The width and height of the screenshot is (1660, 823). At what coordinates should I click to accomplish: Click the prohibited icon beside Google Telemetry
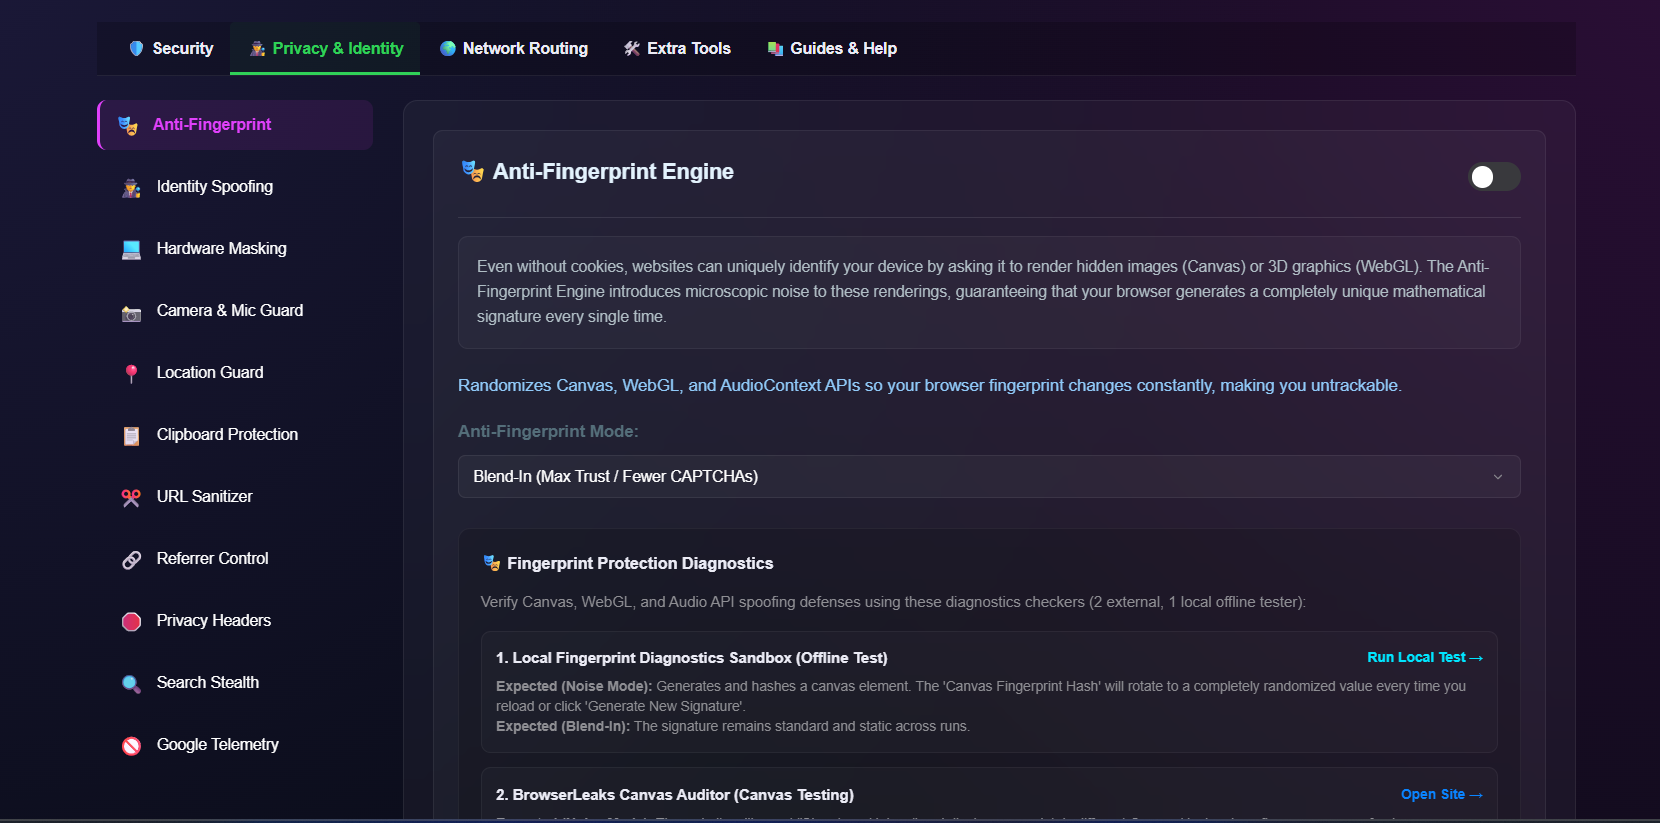[131, 745]
